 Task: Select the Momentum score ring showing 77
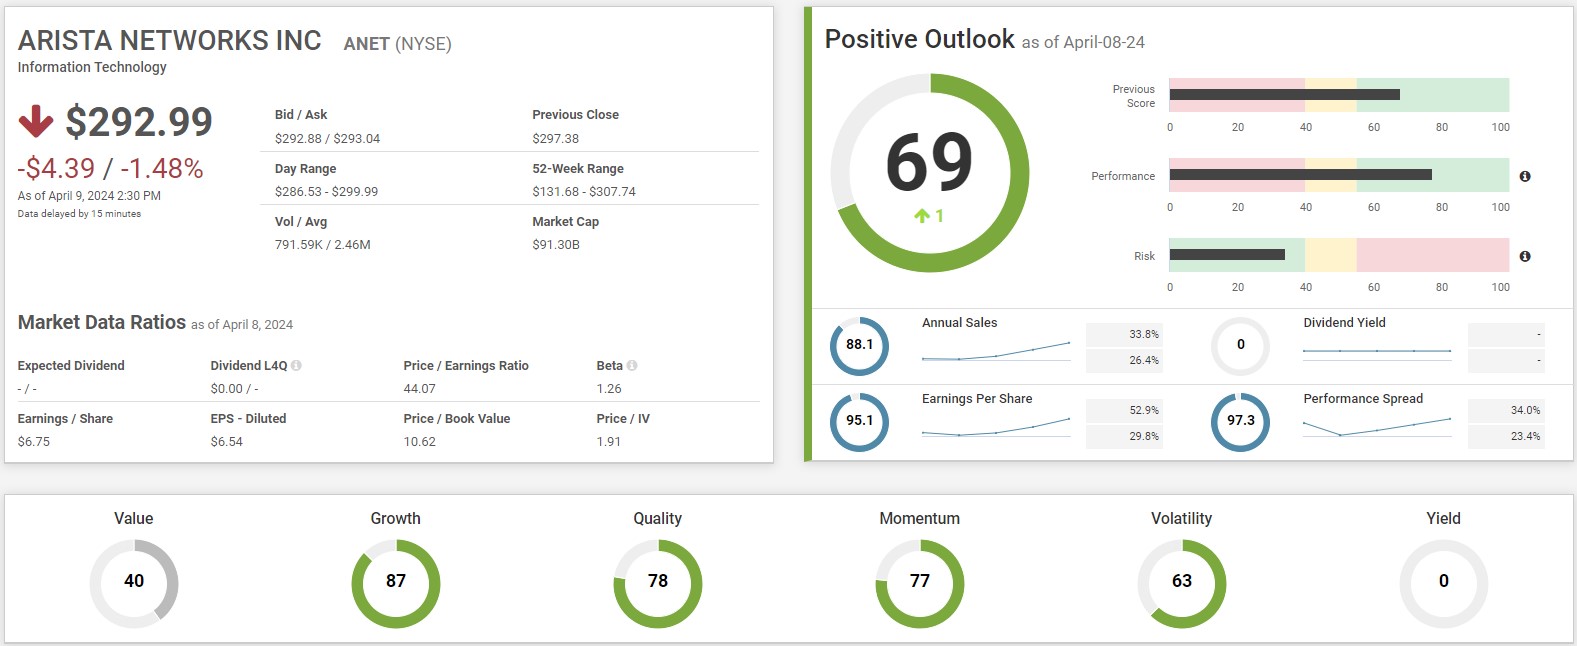[x=920, y=584]
